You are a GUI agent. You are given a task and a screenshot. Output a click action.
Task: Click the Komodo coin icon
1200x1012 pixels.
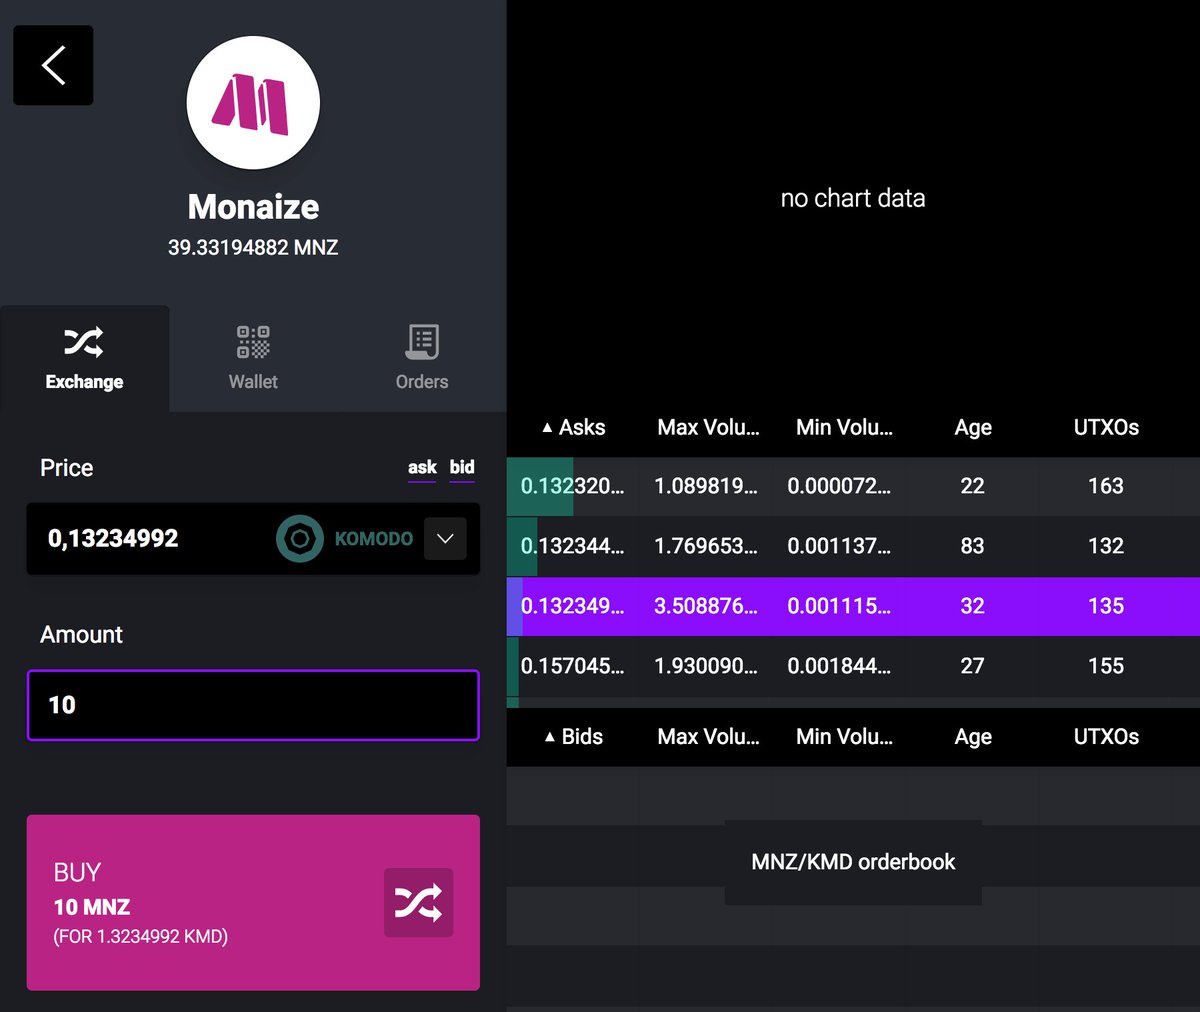pyautogui.click(x=299, y=539)
